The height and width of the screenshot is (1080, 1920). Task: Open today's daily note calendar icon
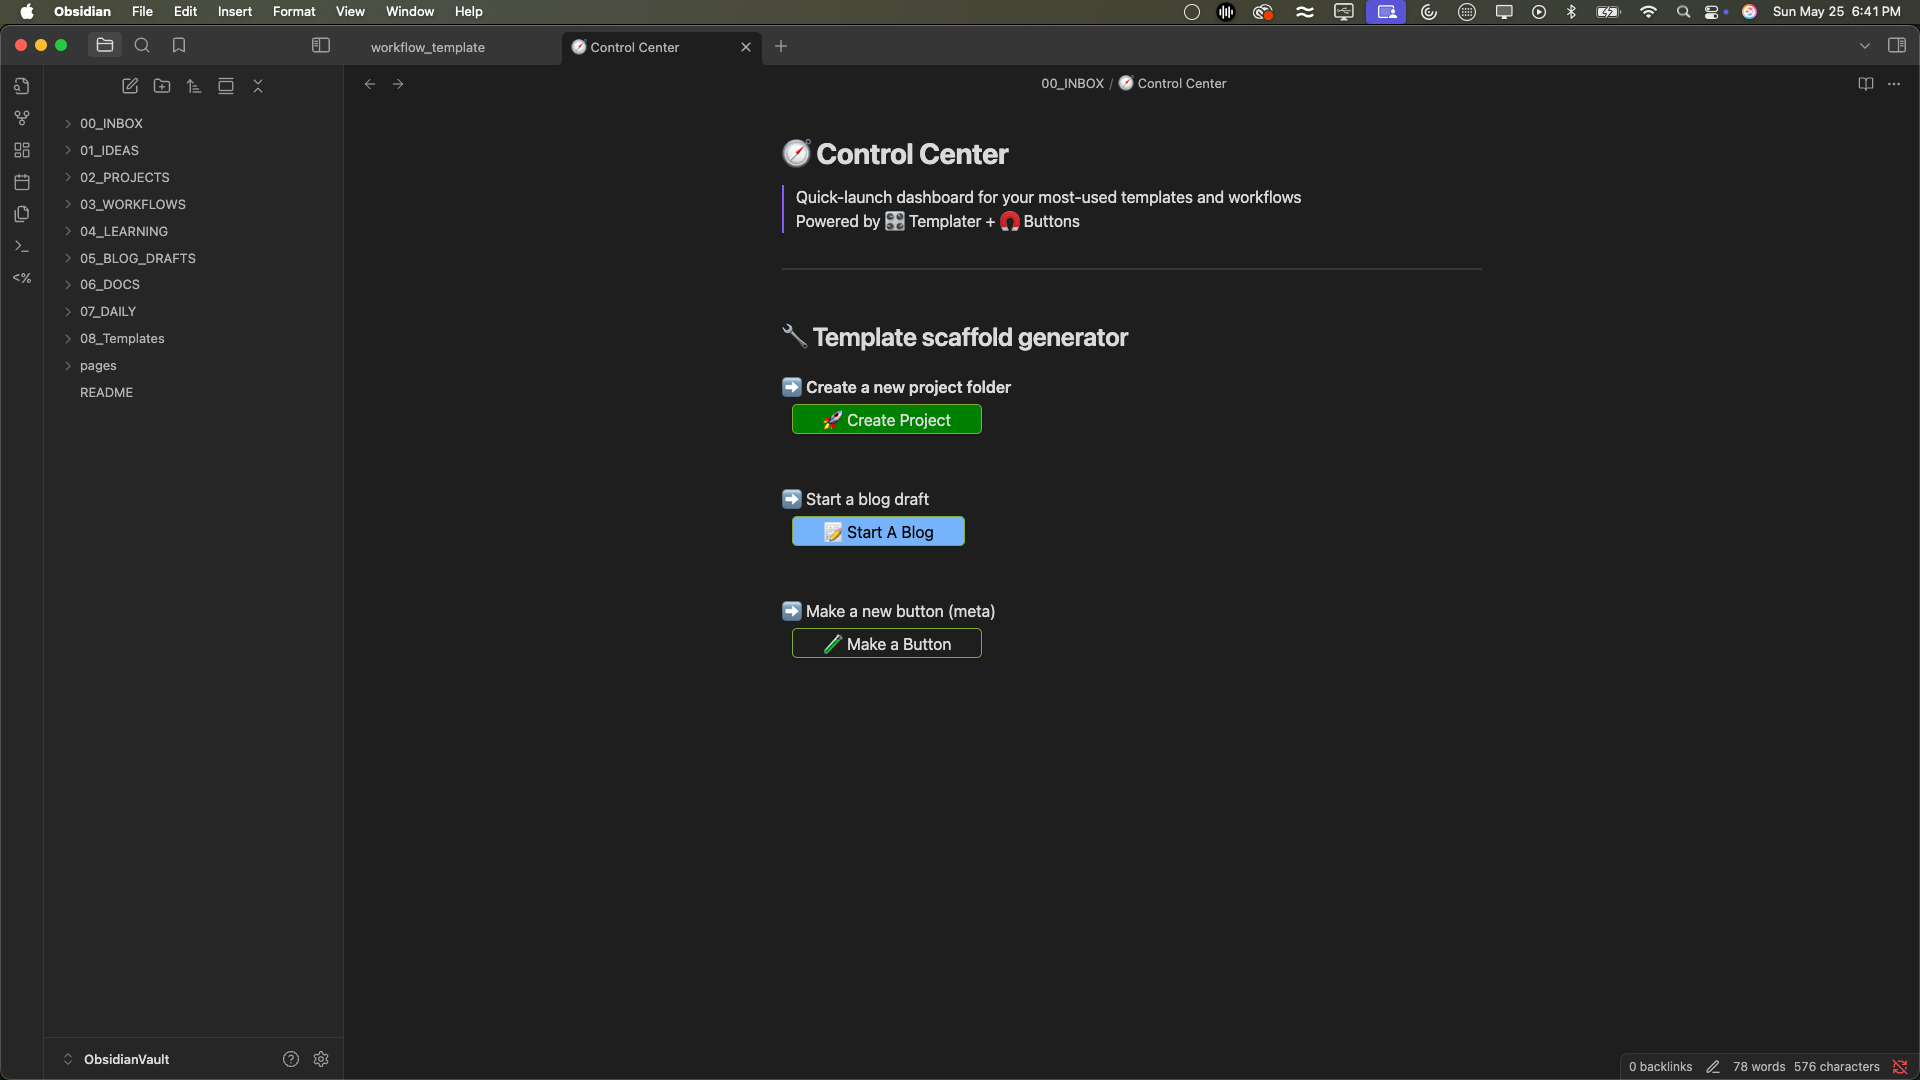pyautogui.click(x=22, y=182)
